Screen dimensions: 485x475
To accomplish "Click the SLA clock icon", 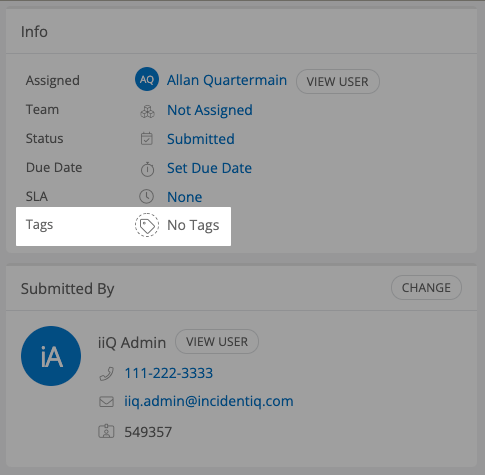I will click(146, 197).
